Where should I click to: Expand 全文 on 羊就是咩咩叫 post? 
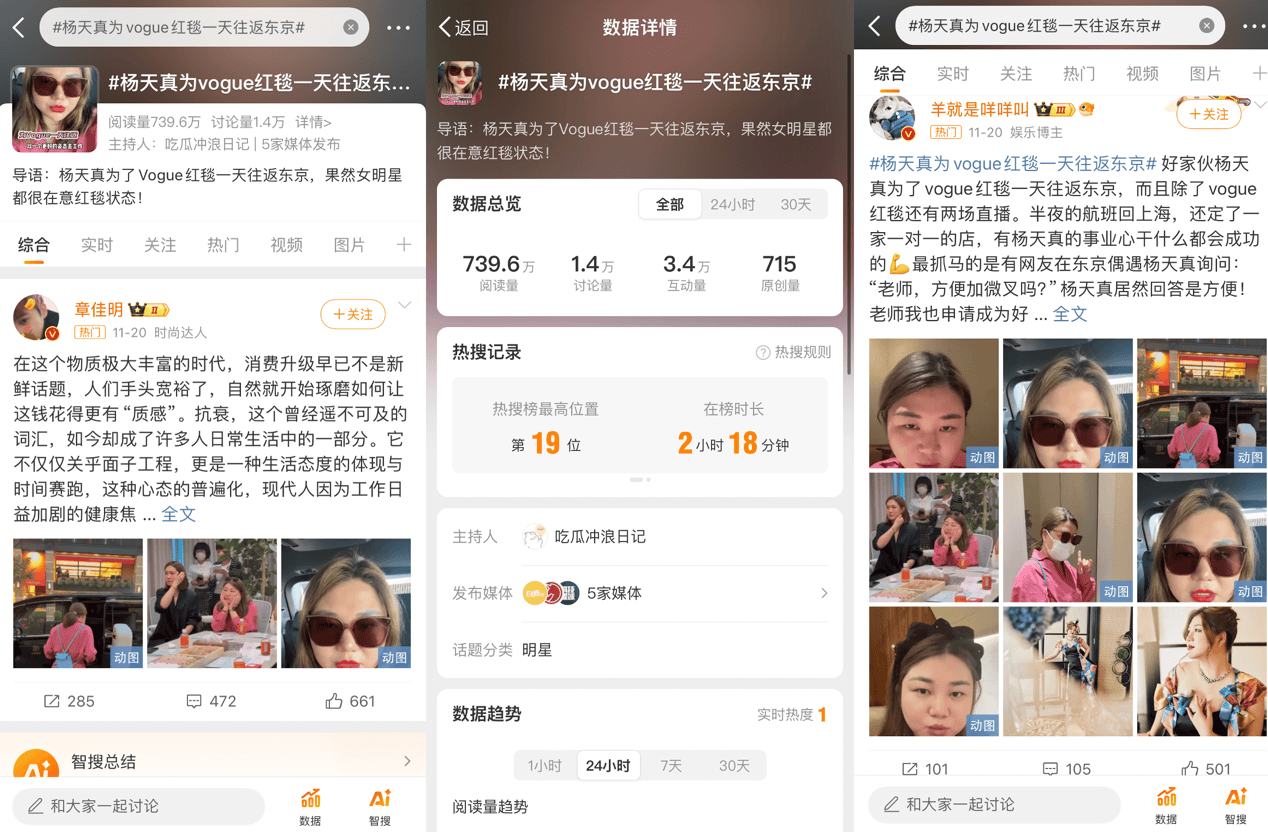click(1070, 314)
